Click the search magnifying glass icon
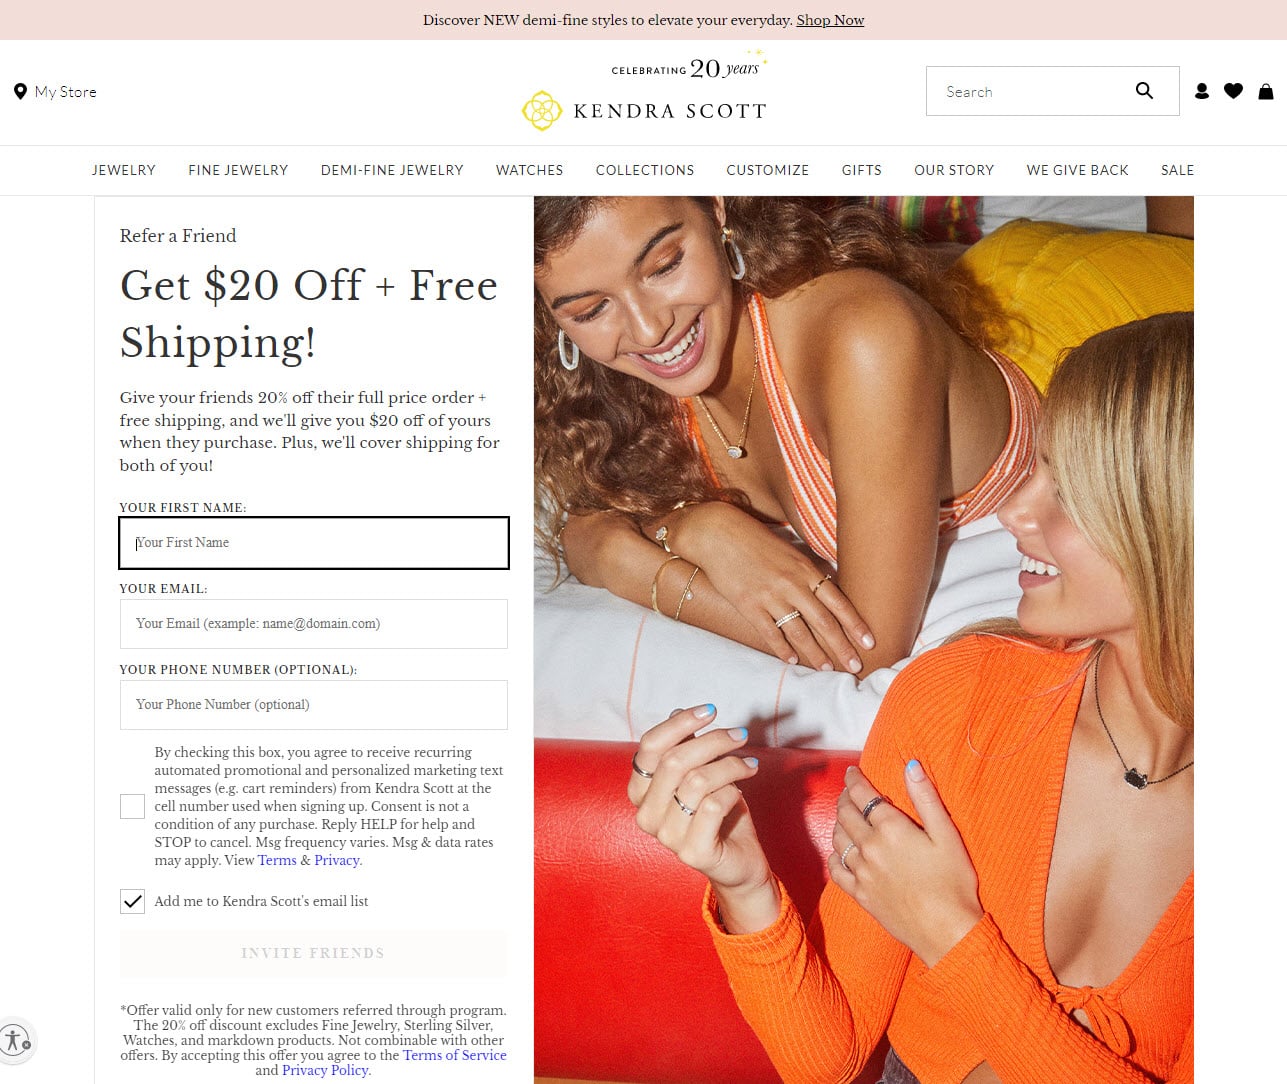Image resolution: width=1287 pixels, height=1084 pixels. (1144, 91)
